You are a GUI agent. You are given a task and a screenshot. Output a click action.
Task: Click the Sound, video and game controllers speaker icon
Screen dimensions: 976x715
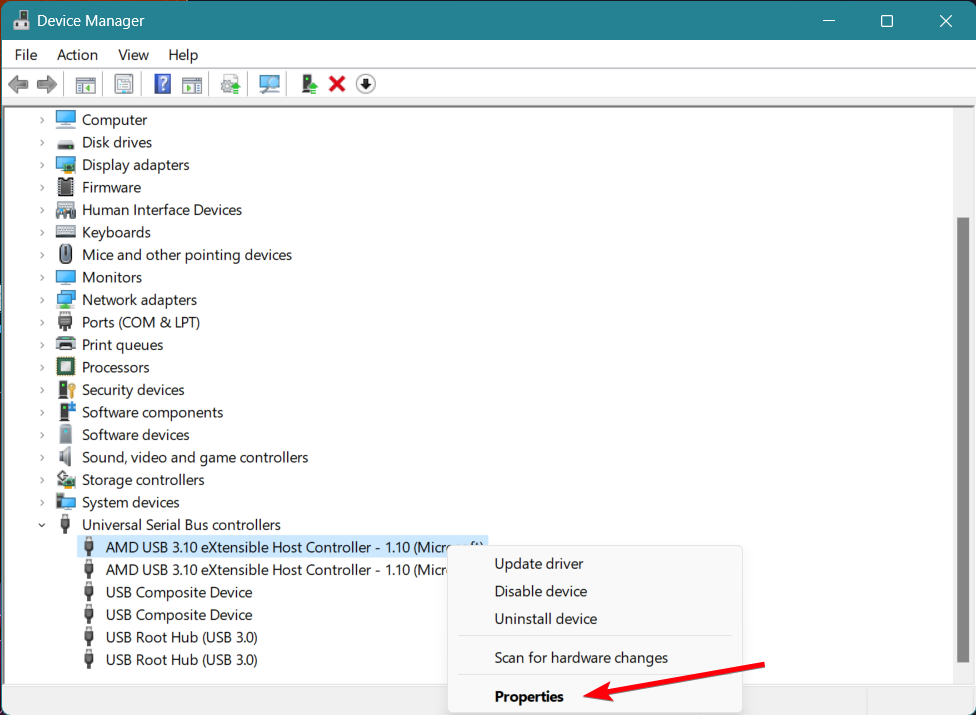(65, 457)
